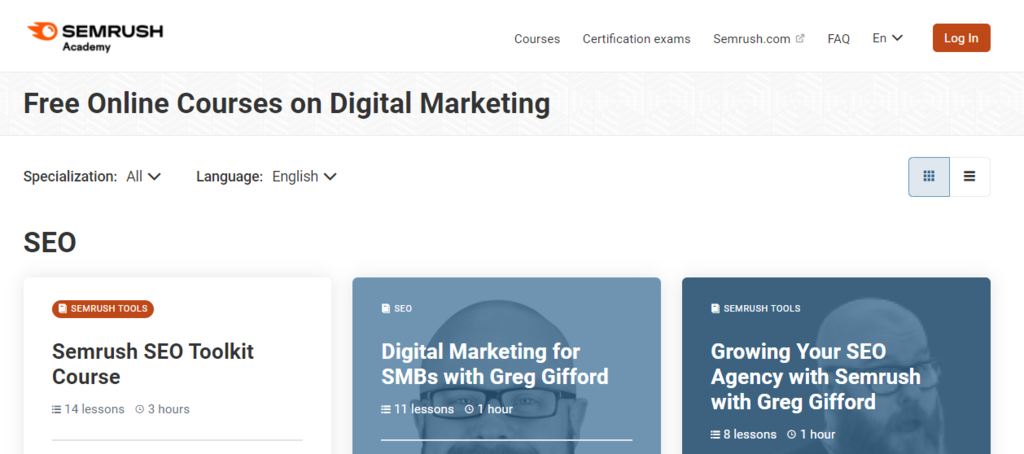Viewport: 1024px width, 454px height.
Task: Click the lessons icon beside 11 lessons
Action: 386,409
